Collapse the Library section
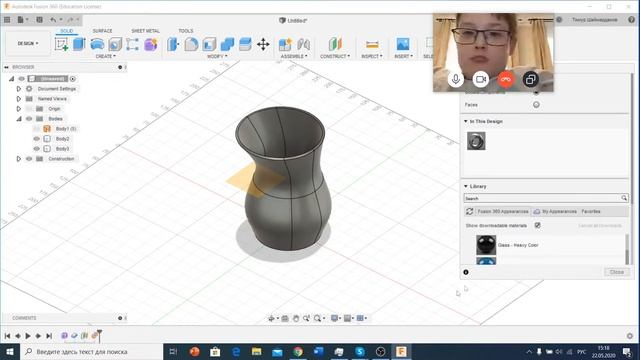640x360 pixels. tap(466, 186)
